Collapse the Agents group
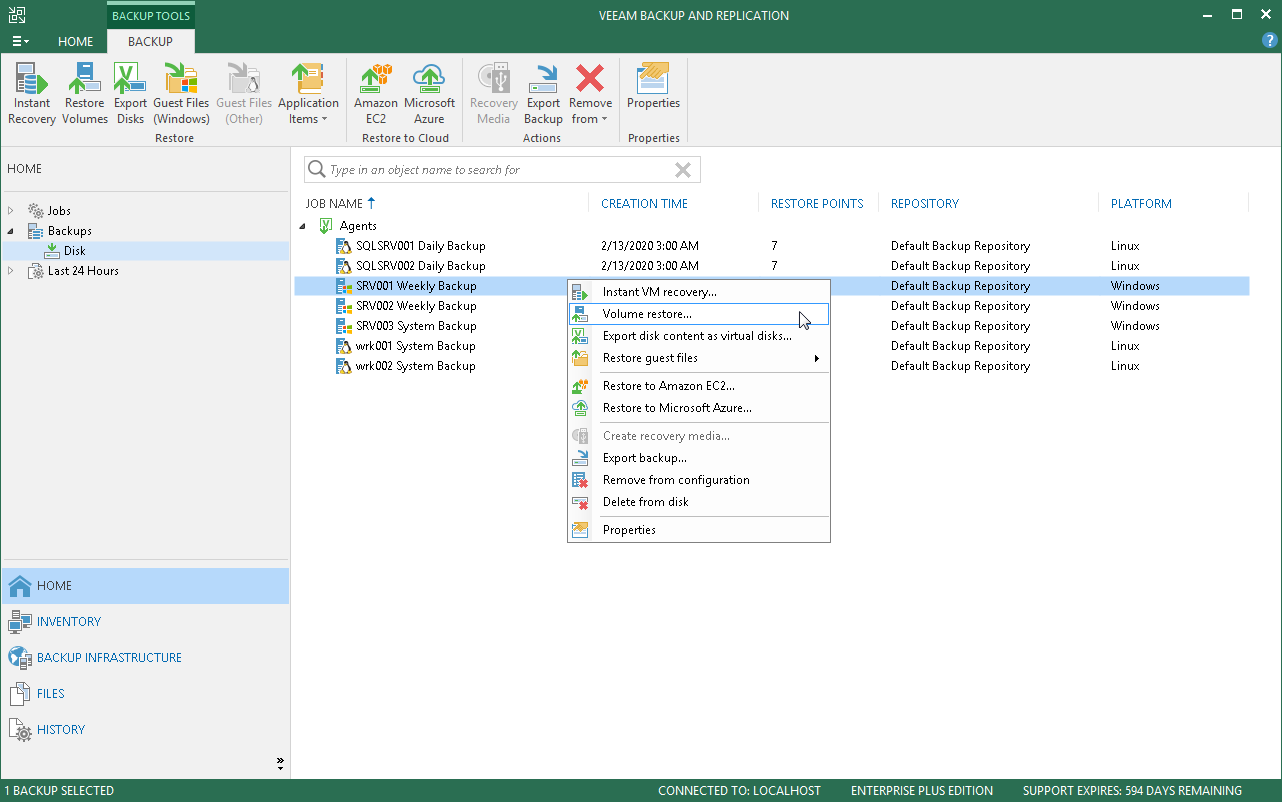Screen dimensions: 1282x802 (304, 226)
